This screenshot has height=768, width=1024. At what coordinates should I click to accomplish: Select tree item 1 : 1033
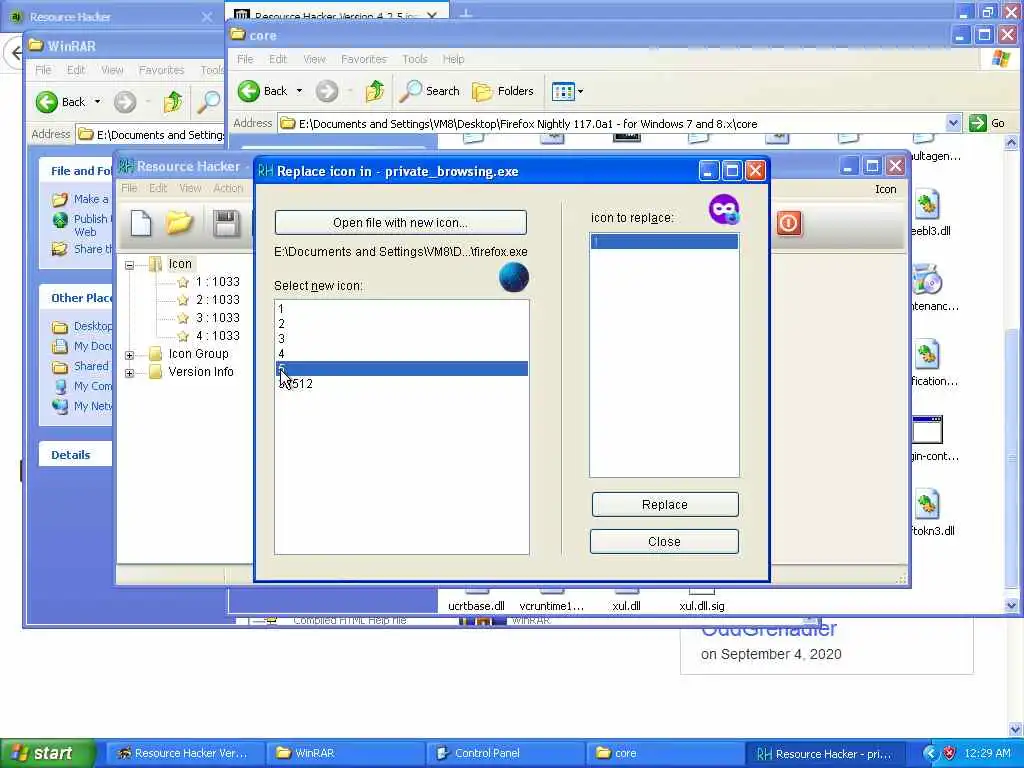click(217, 281)
